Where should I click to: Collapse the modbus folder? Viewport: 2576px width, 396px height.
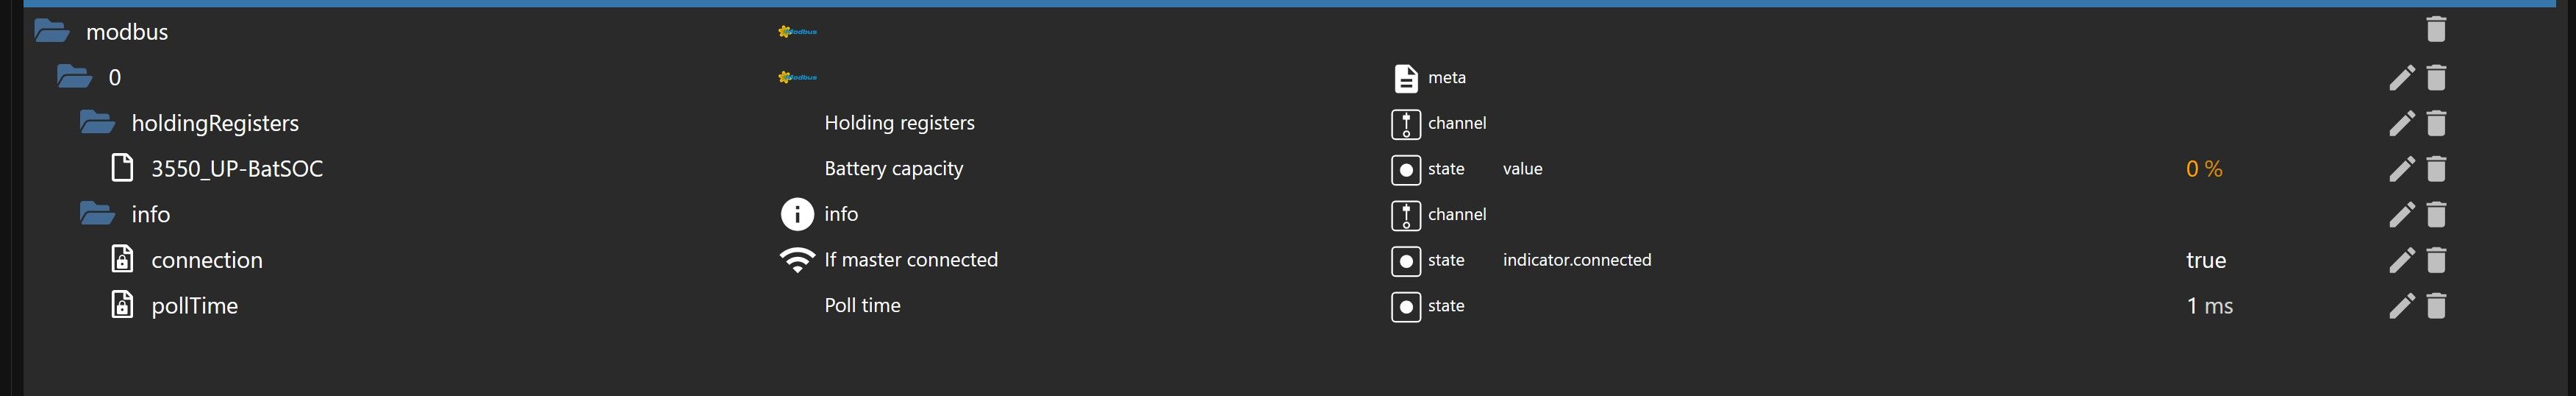tap(51, 31)
